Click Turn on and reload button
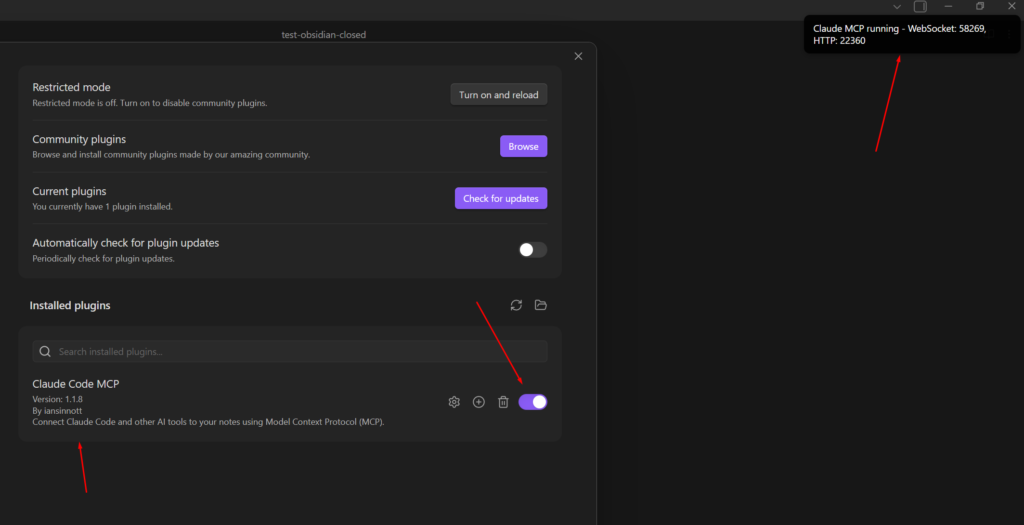 click(499, 95)
